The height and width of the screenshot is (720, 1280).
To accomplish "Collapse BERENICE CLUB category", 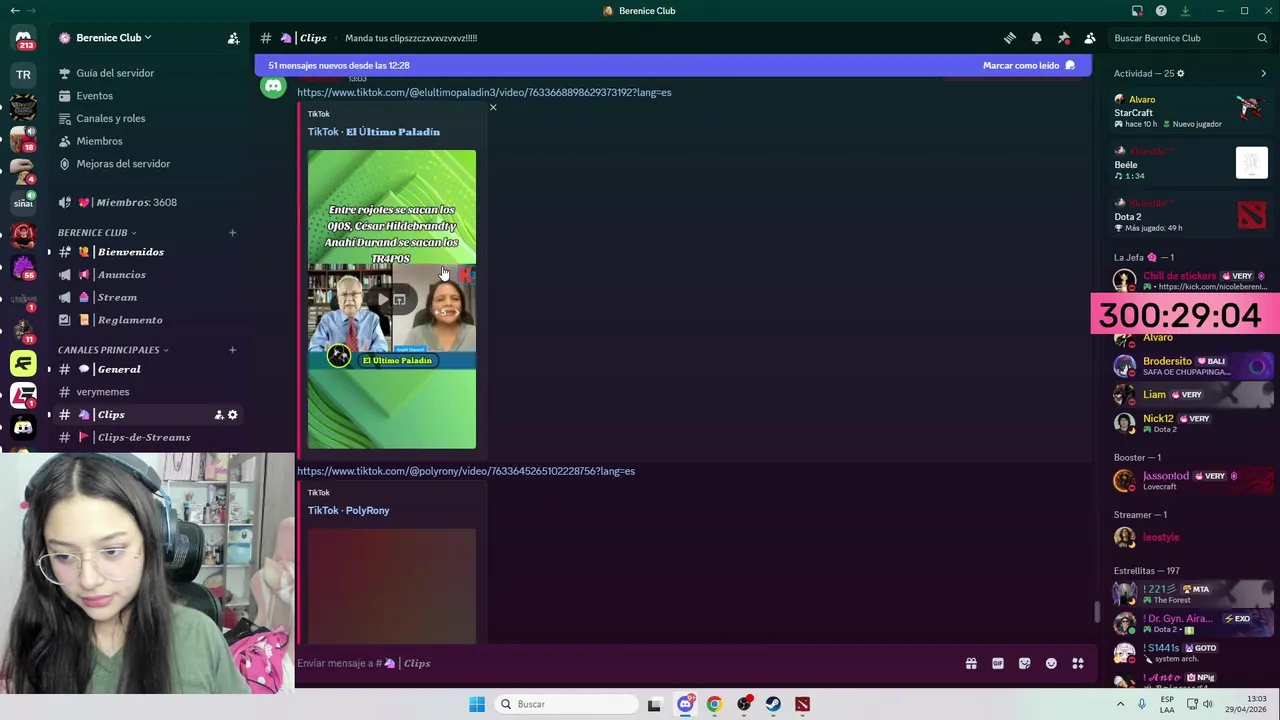I will coord(97,233).
